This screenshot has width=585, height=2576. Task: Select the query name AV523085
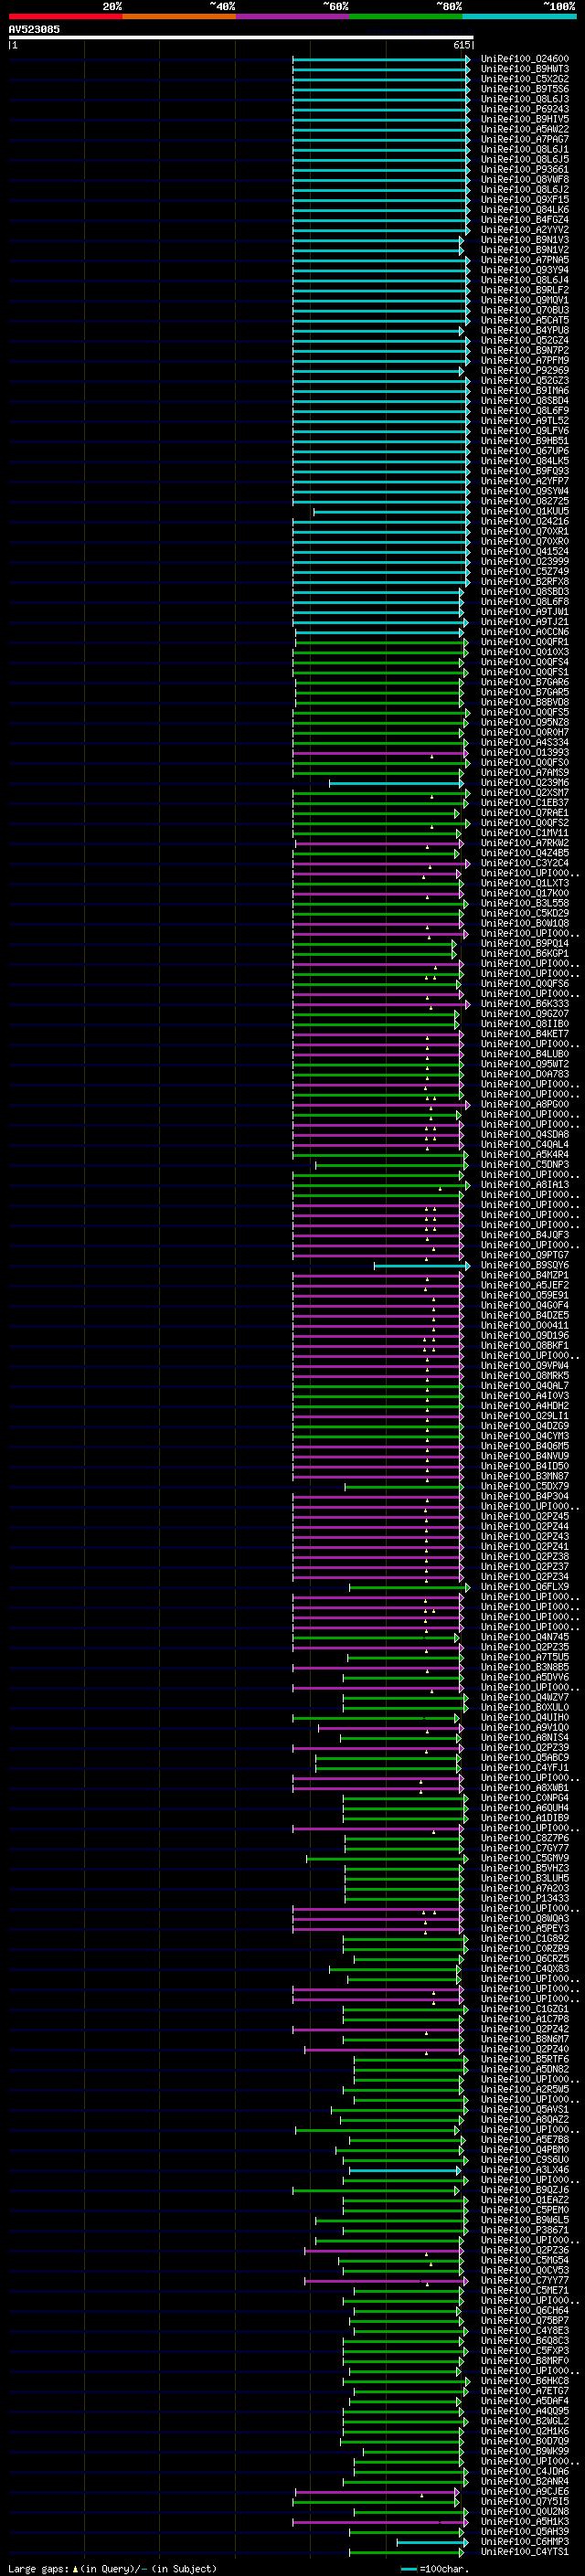click(34, 29)
